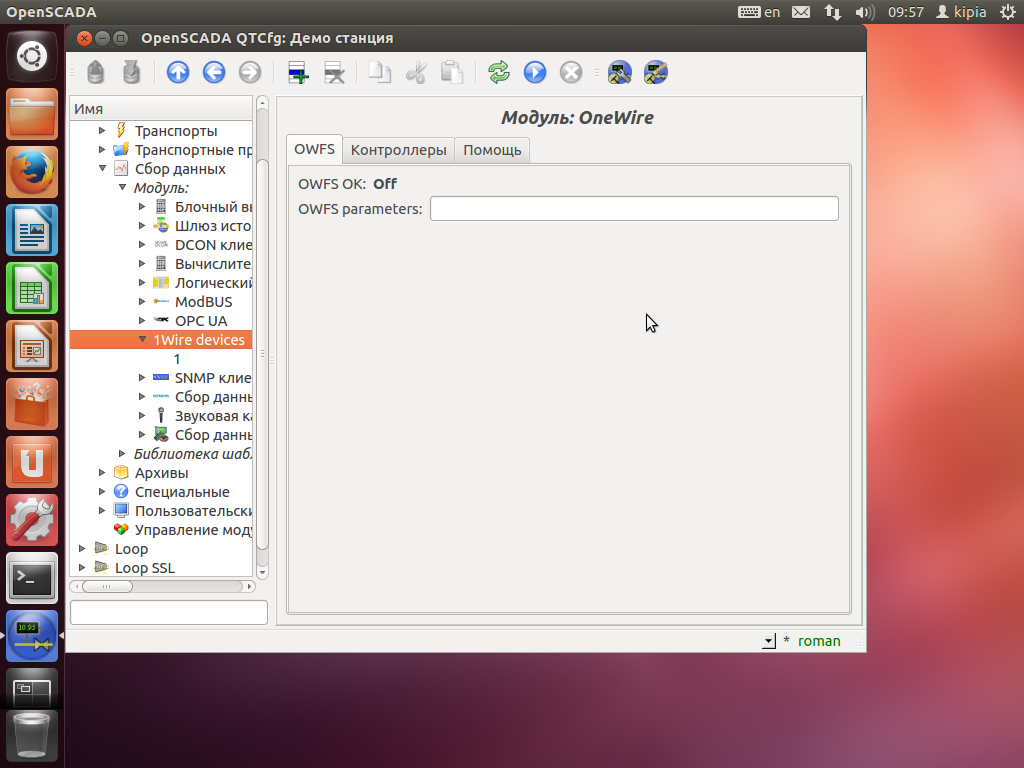This screenshot has width=1024, height=768.
Task: Open the Terminal from the Ubuntu launcher
Action: 32,578
